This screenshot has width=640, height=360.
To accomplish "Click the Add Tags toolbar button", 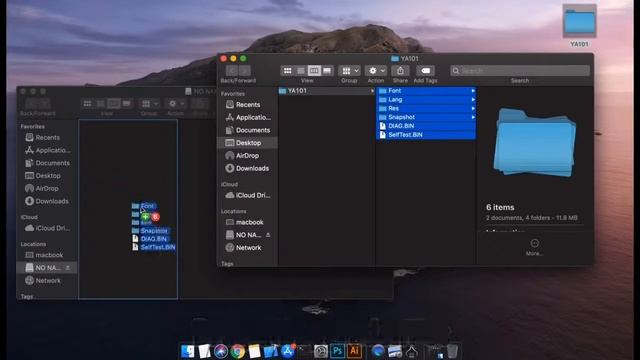I will tap(425, 71).
